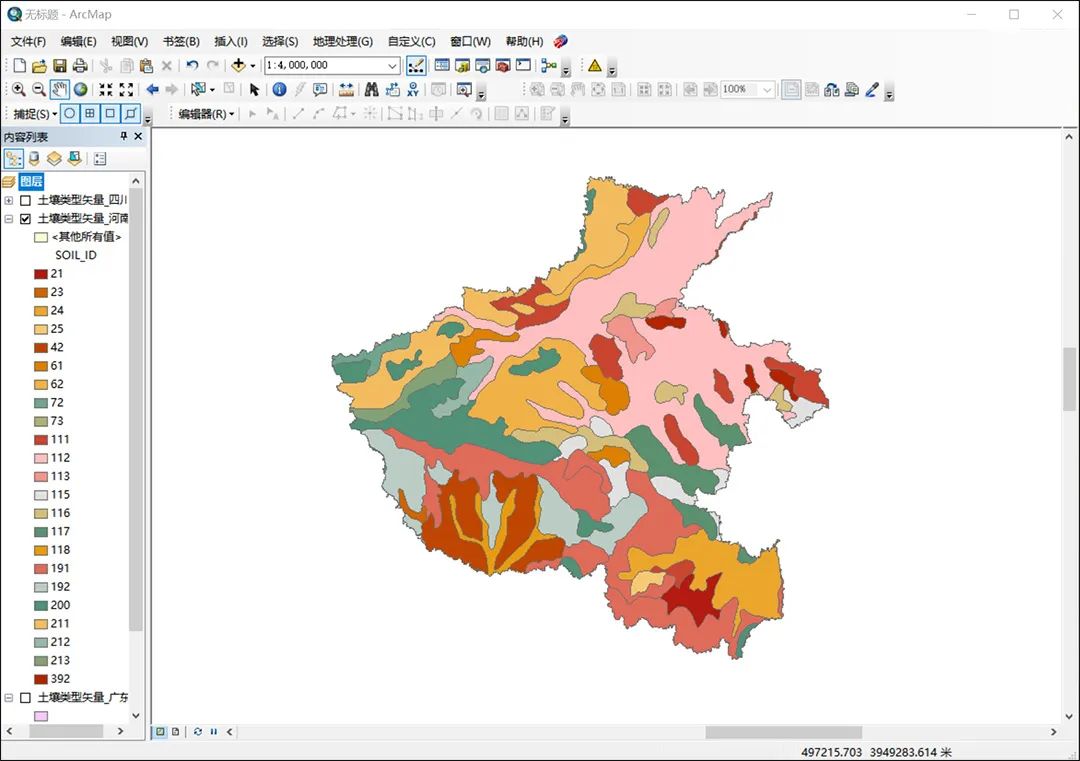1080x761 pixels.
Task: Select the Zoom Out tool
Action: click(x=39, y=90)
